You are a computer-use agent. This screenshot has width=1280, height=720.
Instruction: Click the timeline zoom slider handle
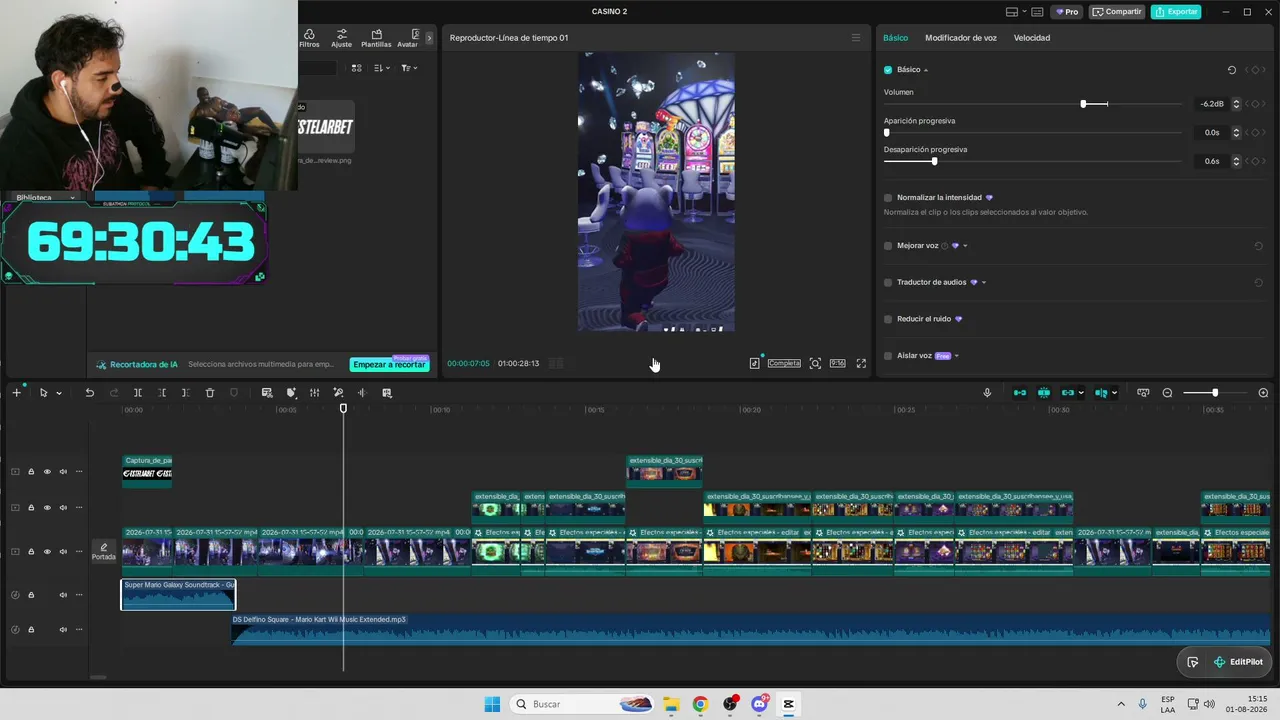point(1215,393)
